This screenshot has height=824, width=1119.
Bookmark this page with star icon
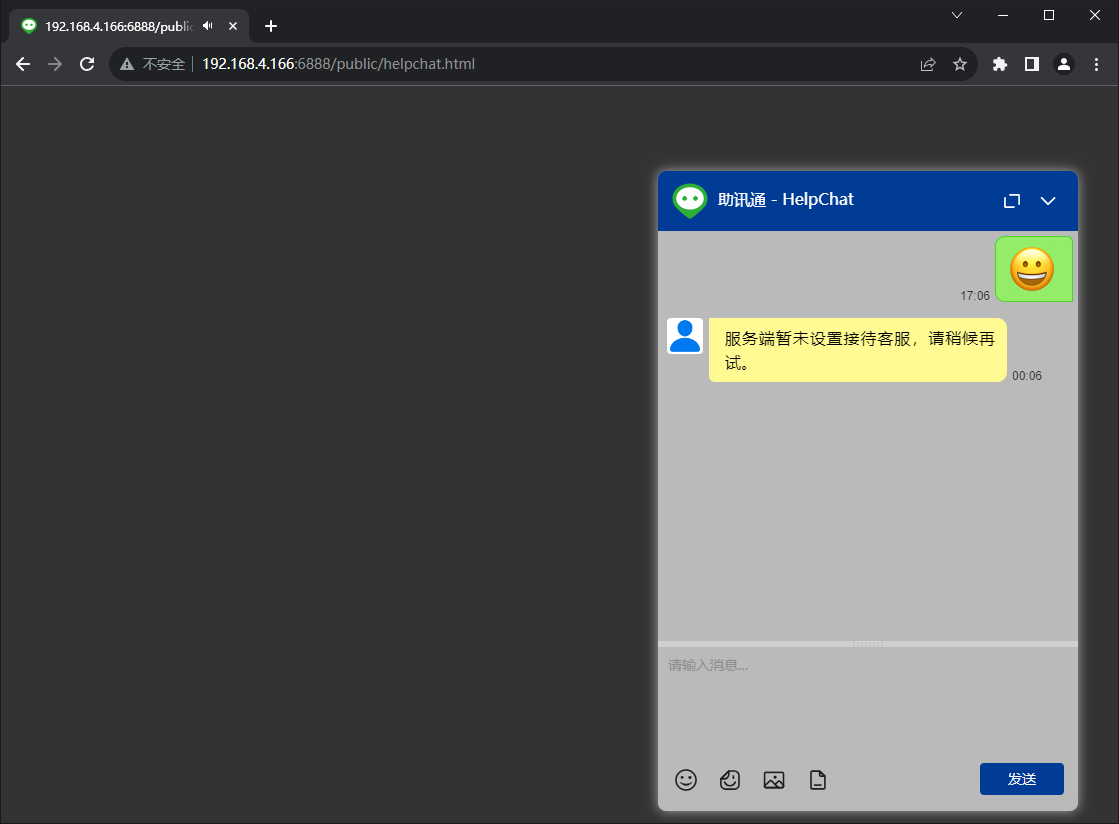(960, 64)
